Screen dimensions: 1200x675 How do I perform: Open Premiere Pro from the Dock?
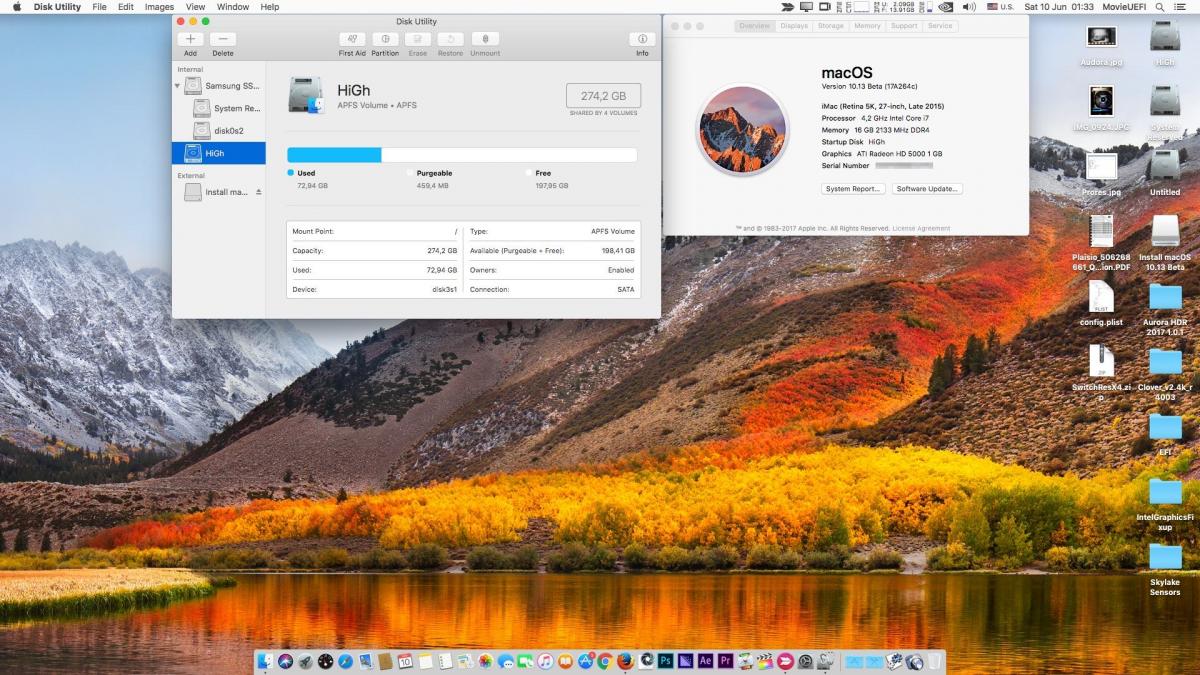(x=725, y=661)
